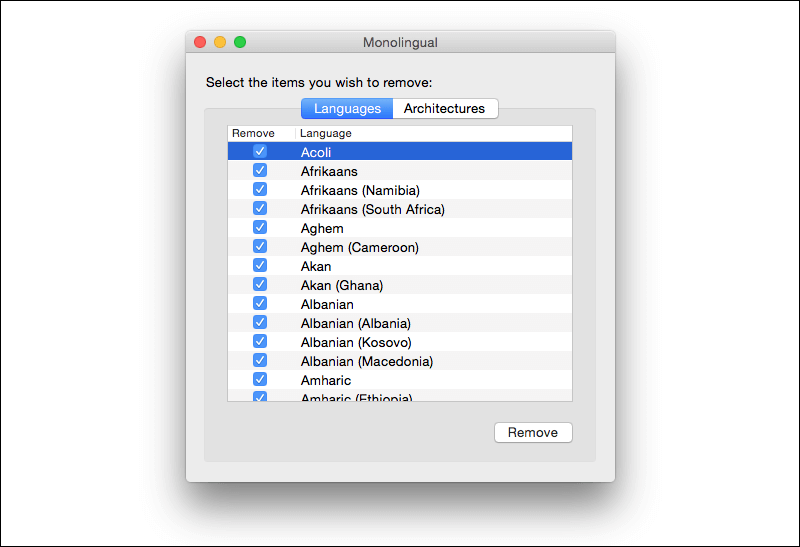Select the Albanian language name
Image resolution: width=800 pixels, height=547 pixels.
[327, 305]
